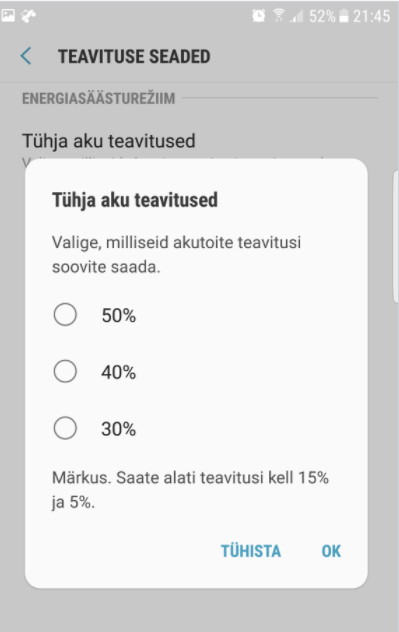The image size is (399, 632).
Task: Go back using the blue arrow
Action: click(x=26, y=56)
